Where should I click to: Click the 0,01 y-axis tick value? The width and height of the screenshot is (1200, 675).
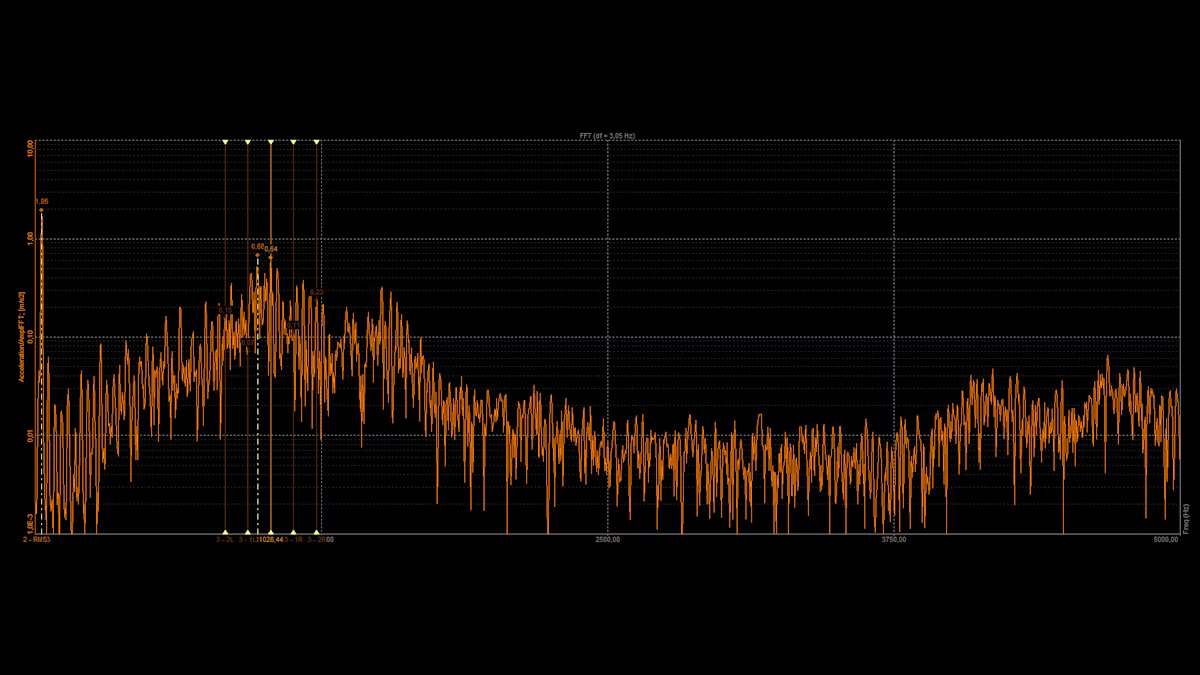click(x=31, y=435)
